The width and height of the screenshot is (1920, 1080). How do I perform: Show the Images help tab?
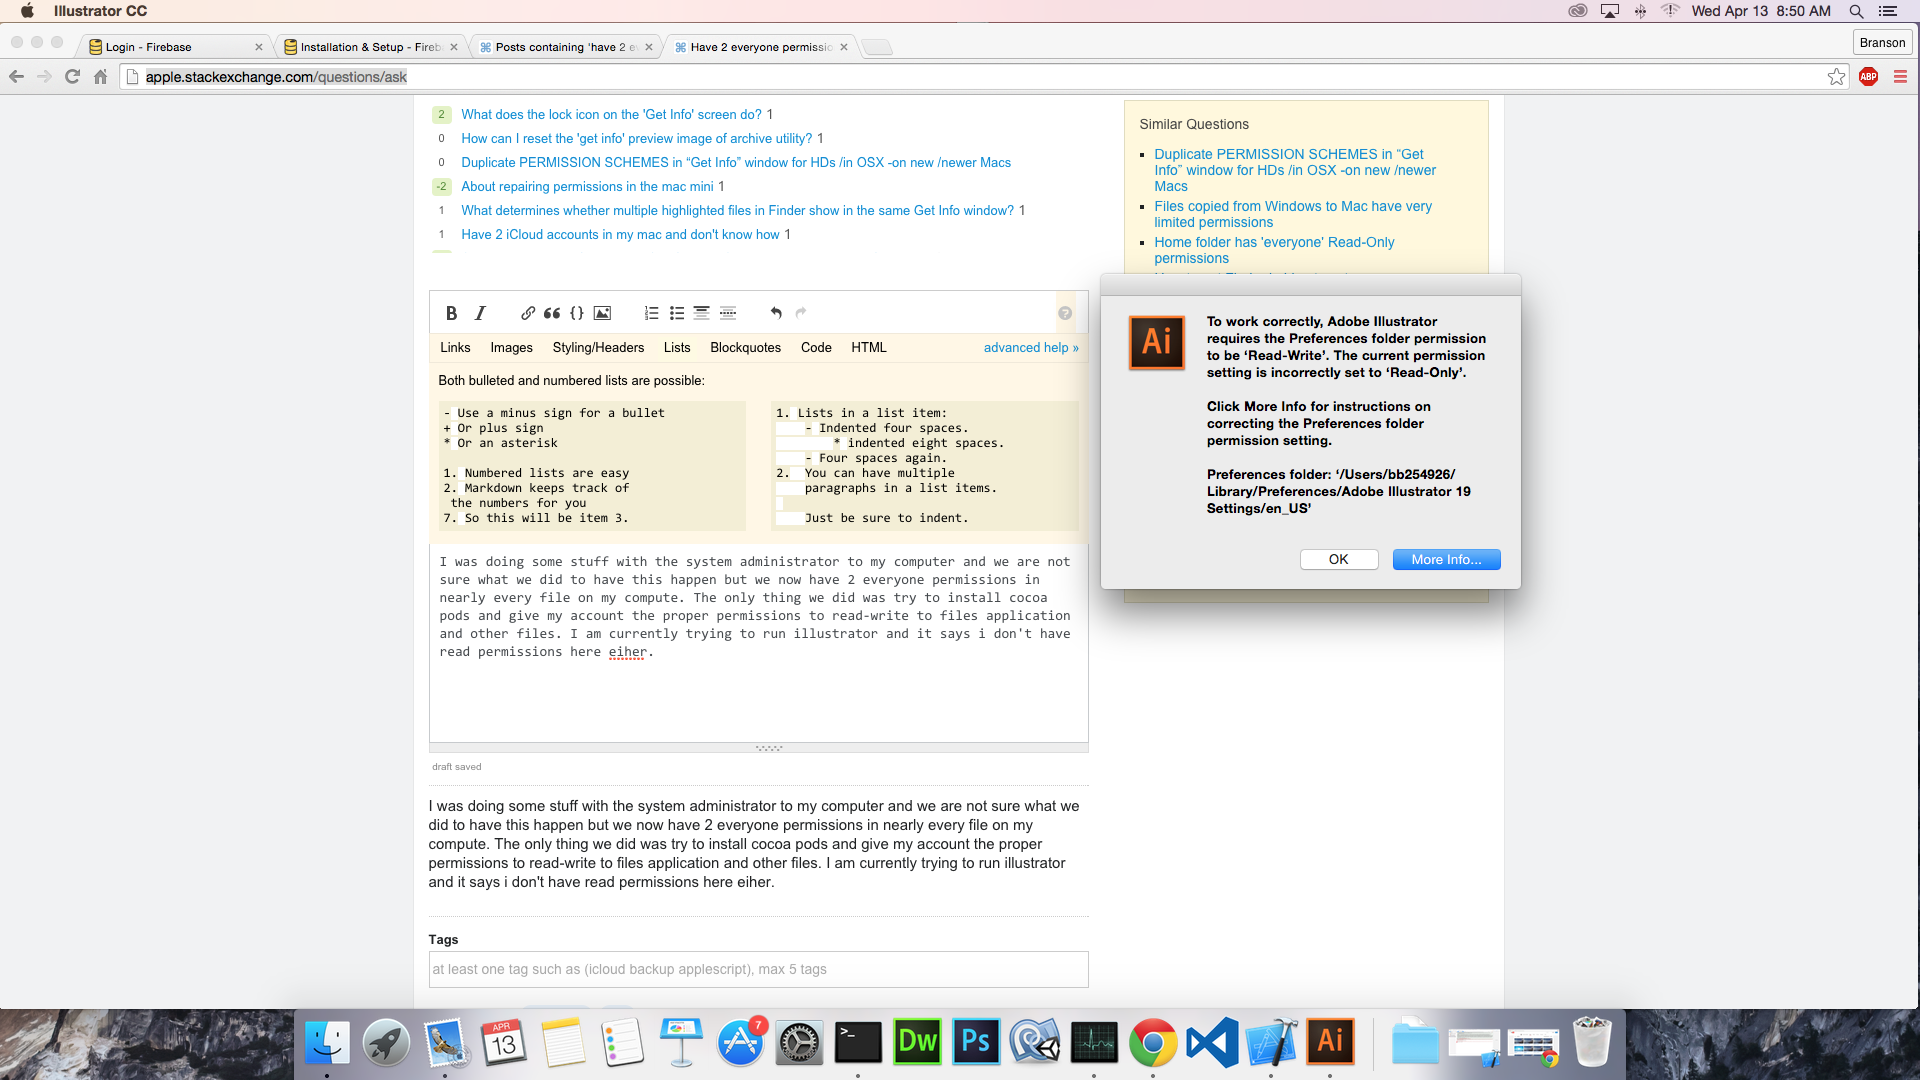(x=511, y=347)
